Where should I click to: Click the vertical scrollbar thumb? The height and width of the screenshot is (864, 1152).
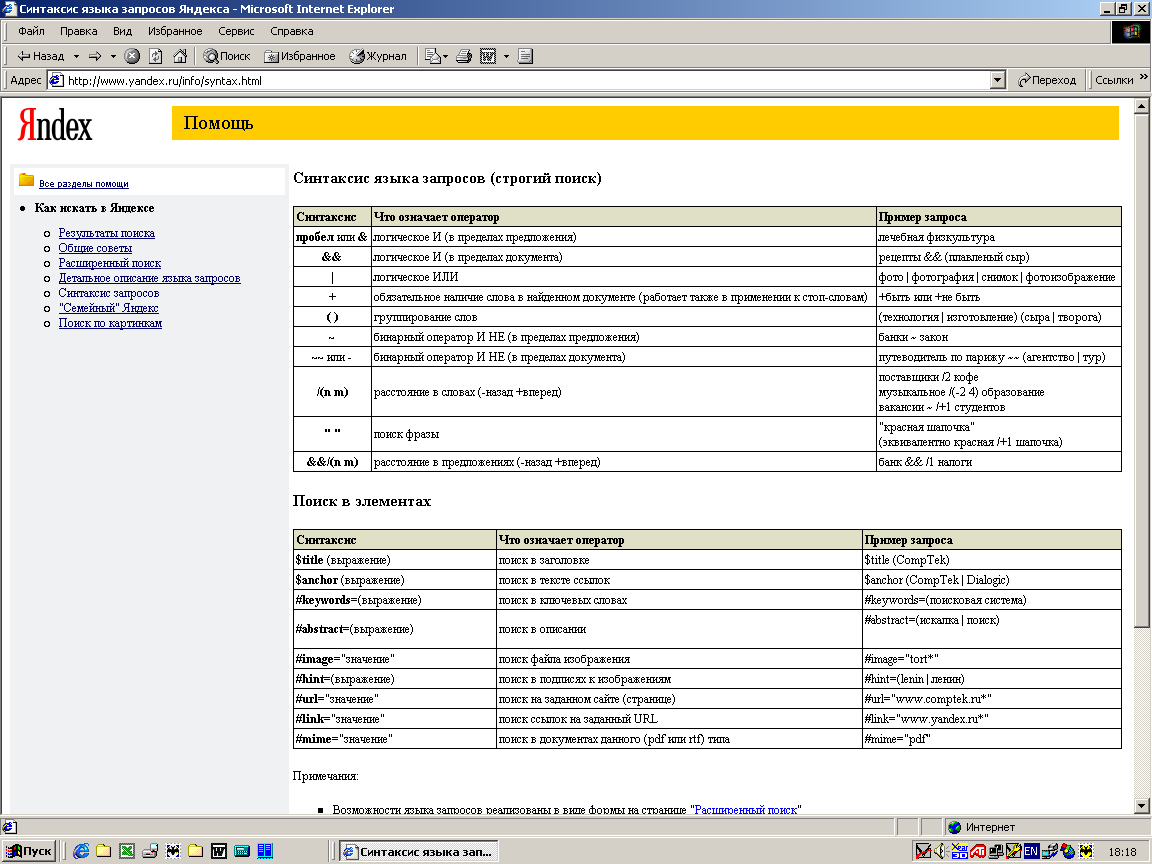(1142, 370)
